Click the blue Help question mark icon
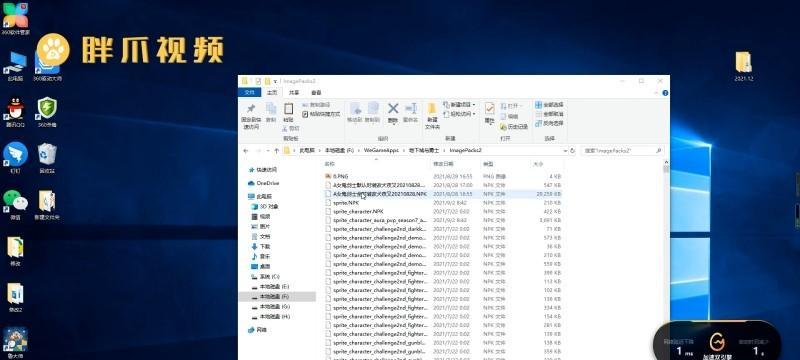Screen dimensions: 800x360 pos(665,93)
